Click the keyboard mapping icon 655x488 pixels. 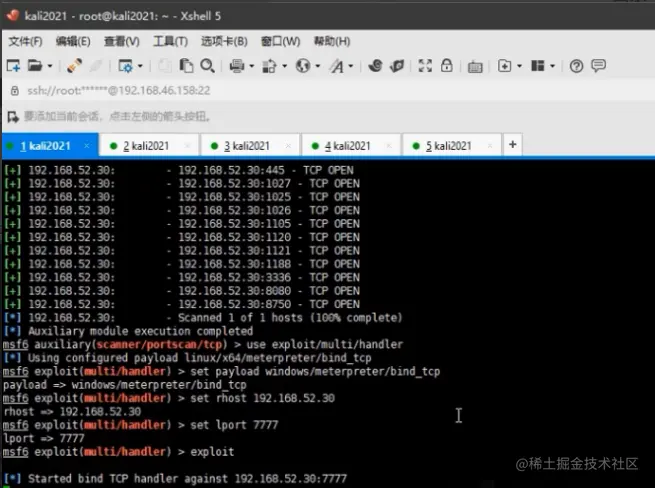(x=475, y=66)
